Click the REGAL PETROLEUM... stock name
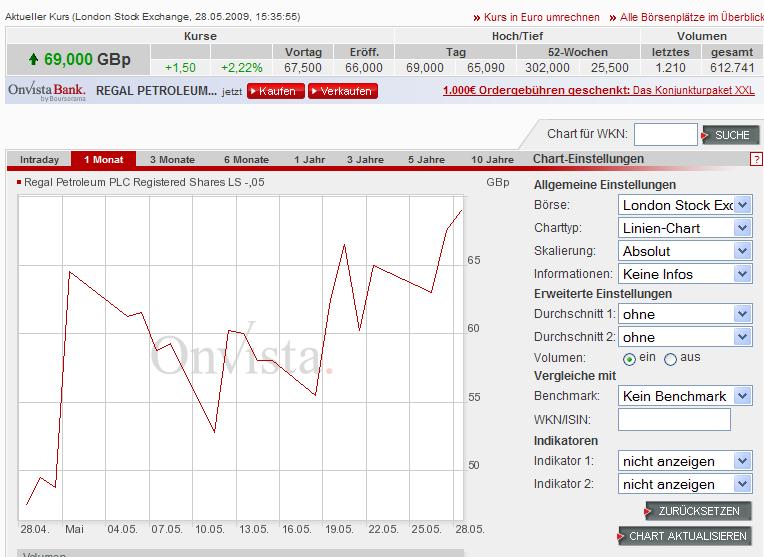The height and width of the screenshot is (557, 764). tap(156, 91)
